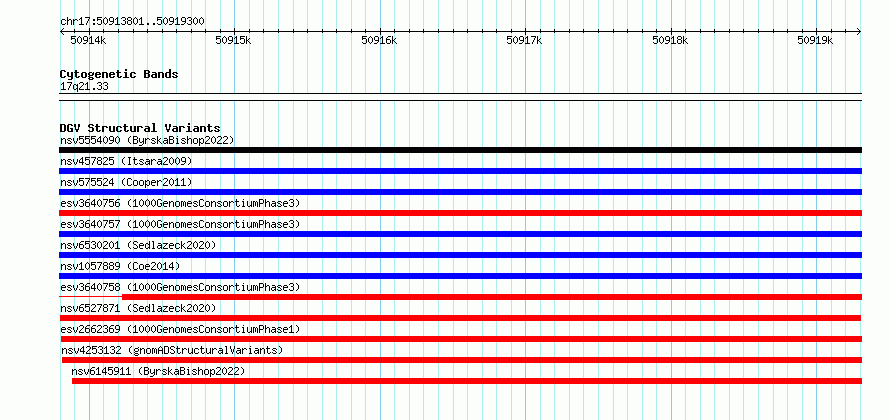Click the right arrow of the ruler
The image size is (890, 420).
859,31
